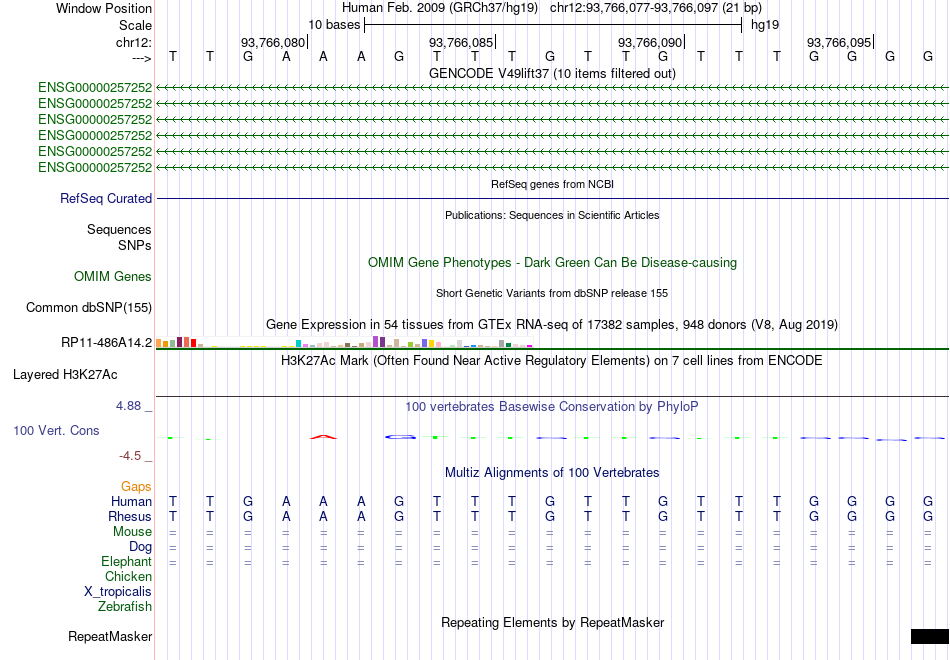Screen dimensions: 950x660
Task: Click the Sequences subtrack label
Action: (119, 229)
